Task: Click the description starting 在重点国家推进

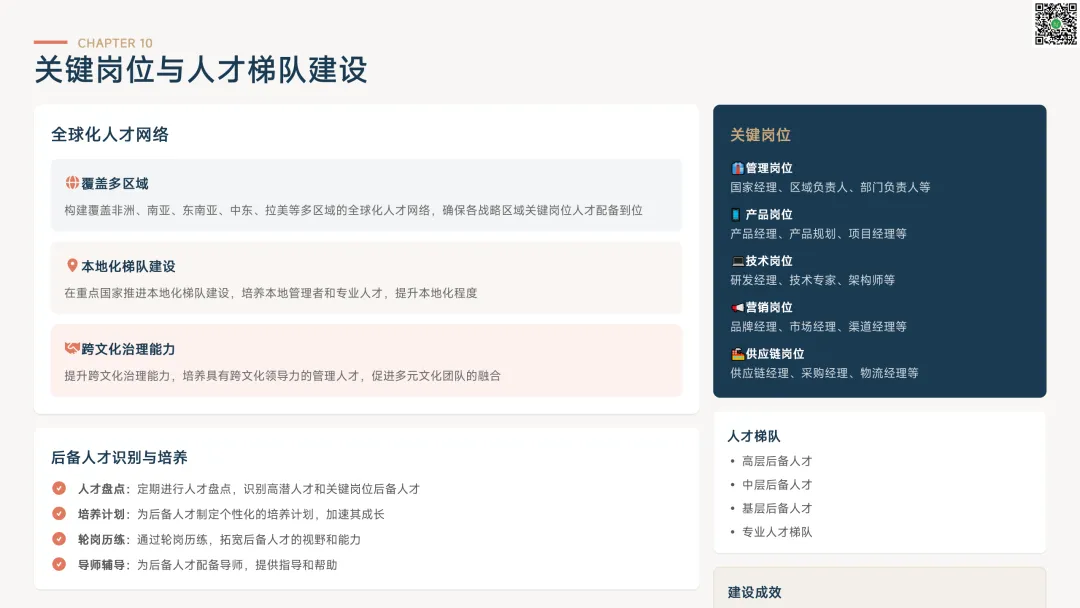Action: pos(271,293)
